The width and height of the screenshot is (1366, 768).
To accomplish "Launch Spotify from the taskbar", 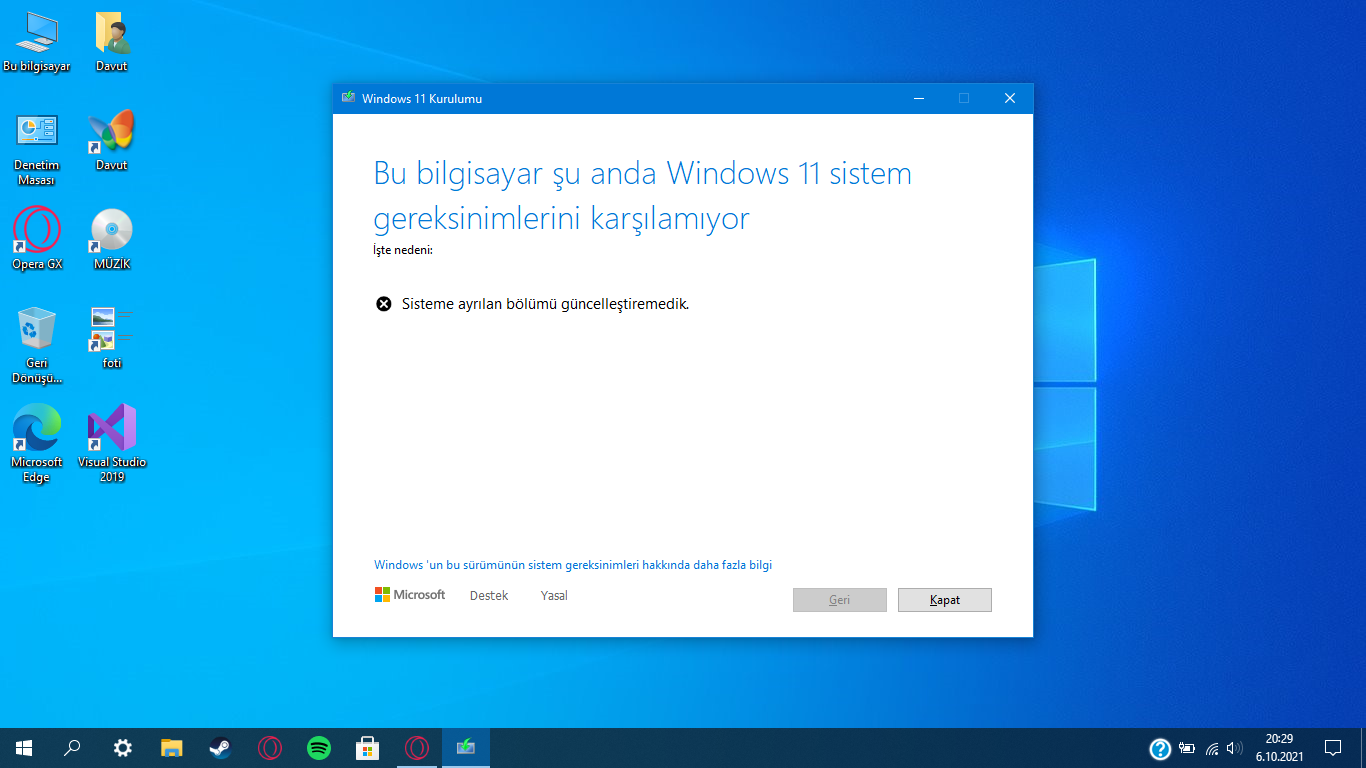I will click(x=319, y=748).
